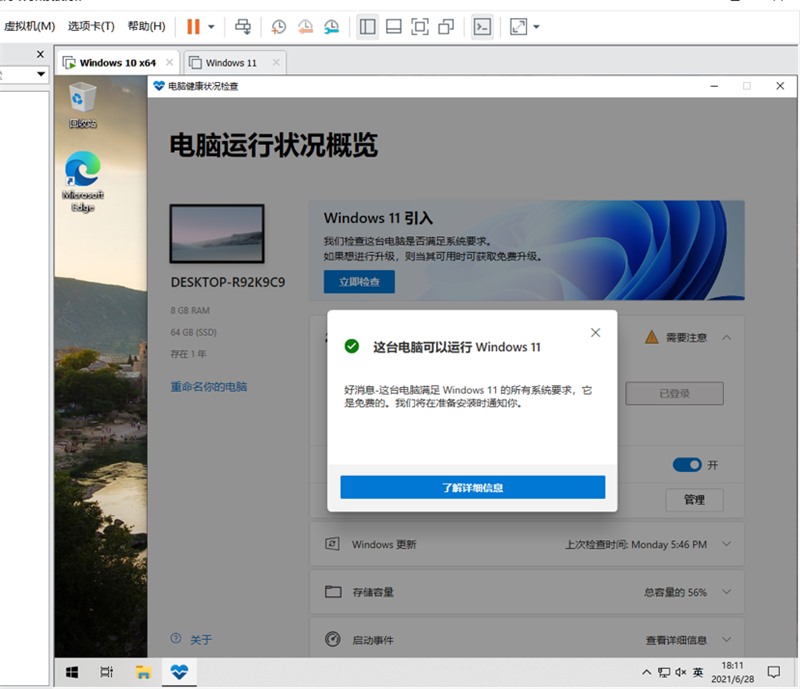This screenshot has height=689, width=800.
Task: Click the 重命名你的电脑 link
Action: pyautogui.click(x=208, y=386)
